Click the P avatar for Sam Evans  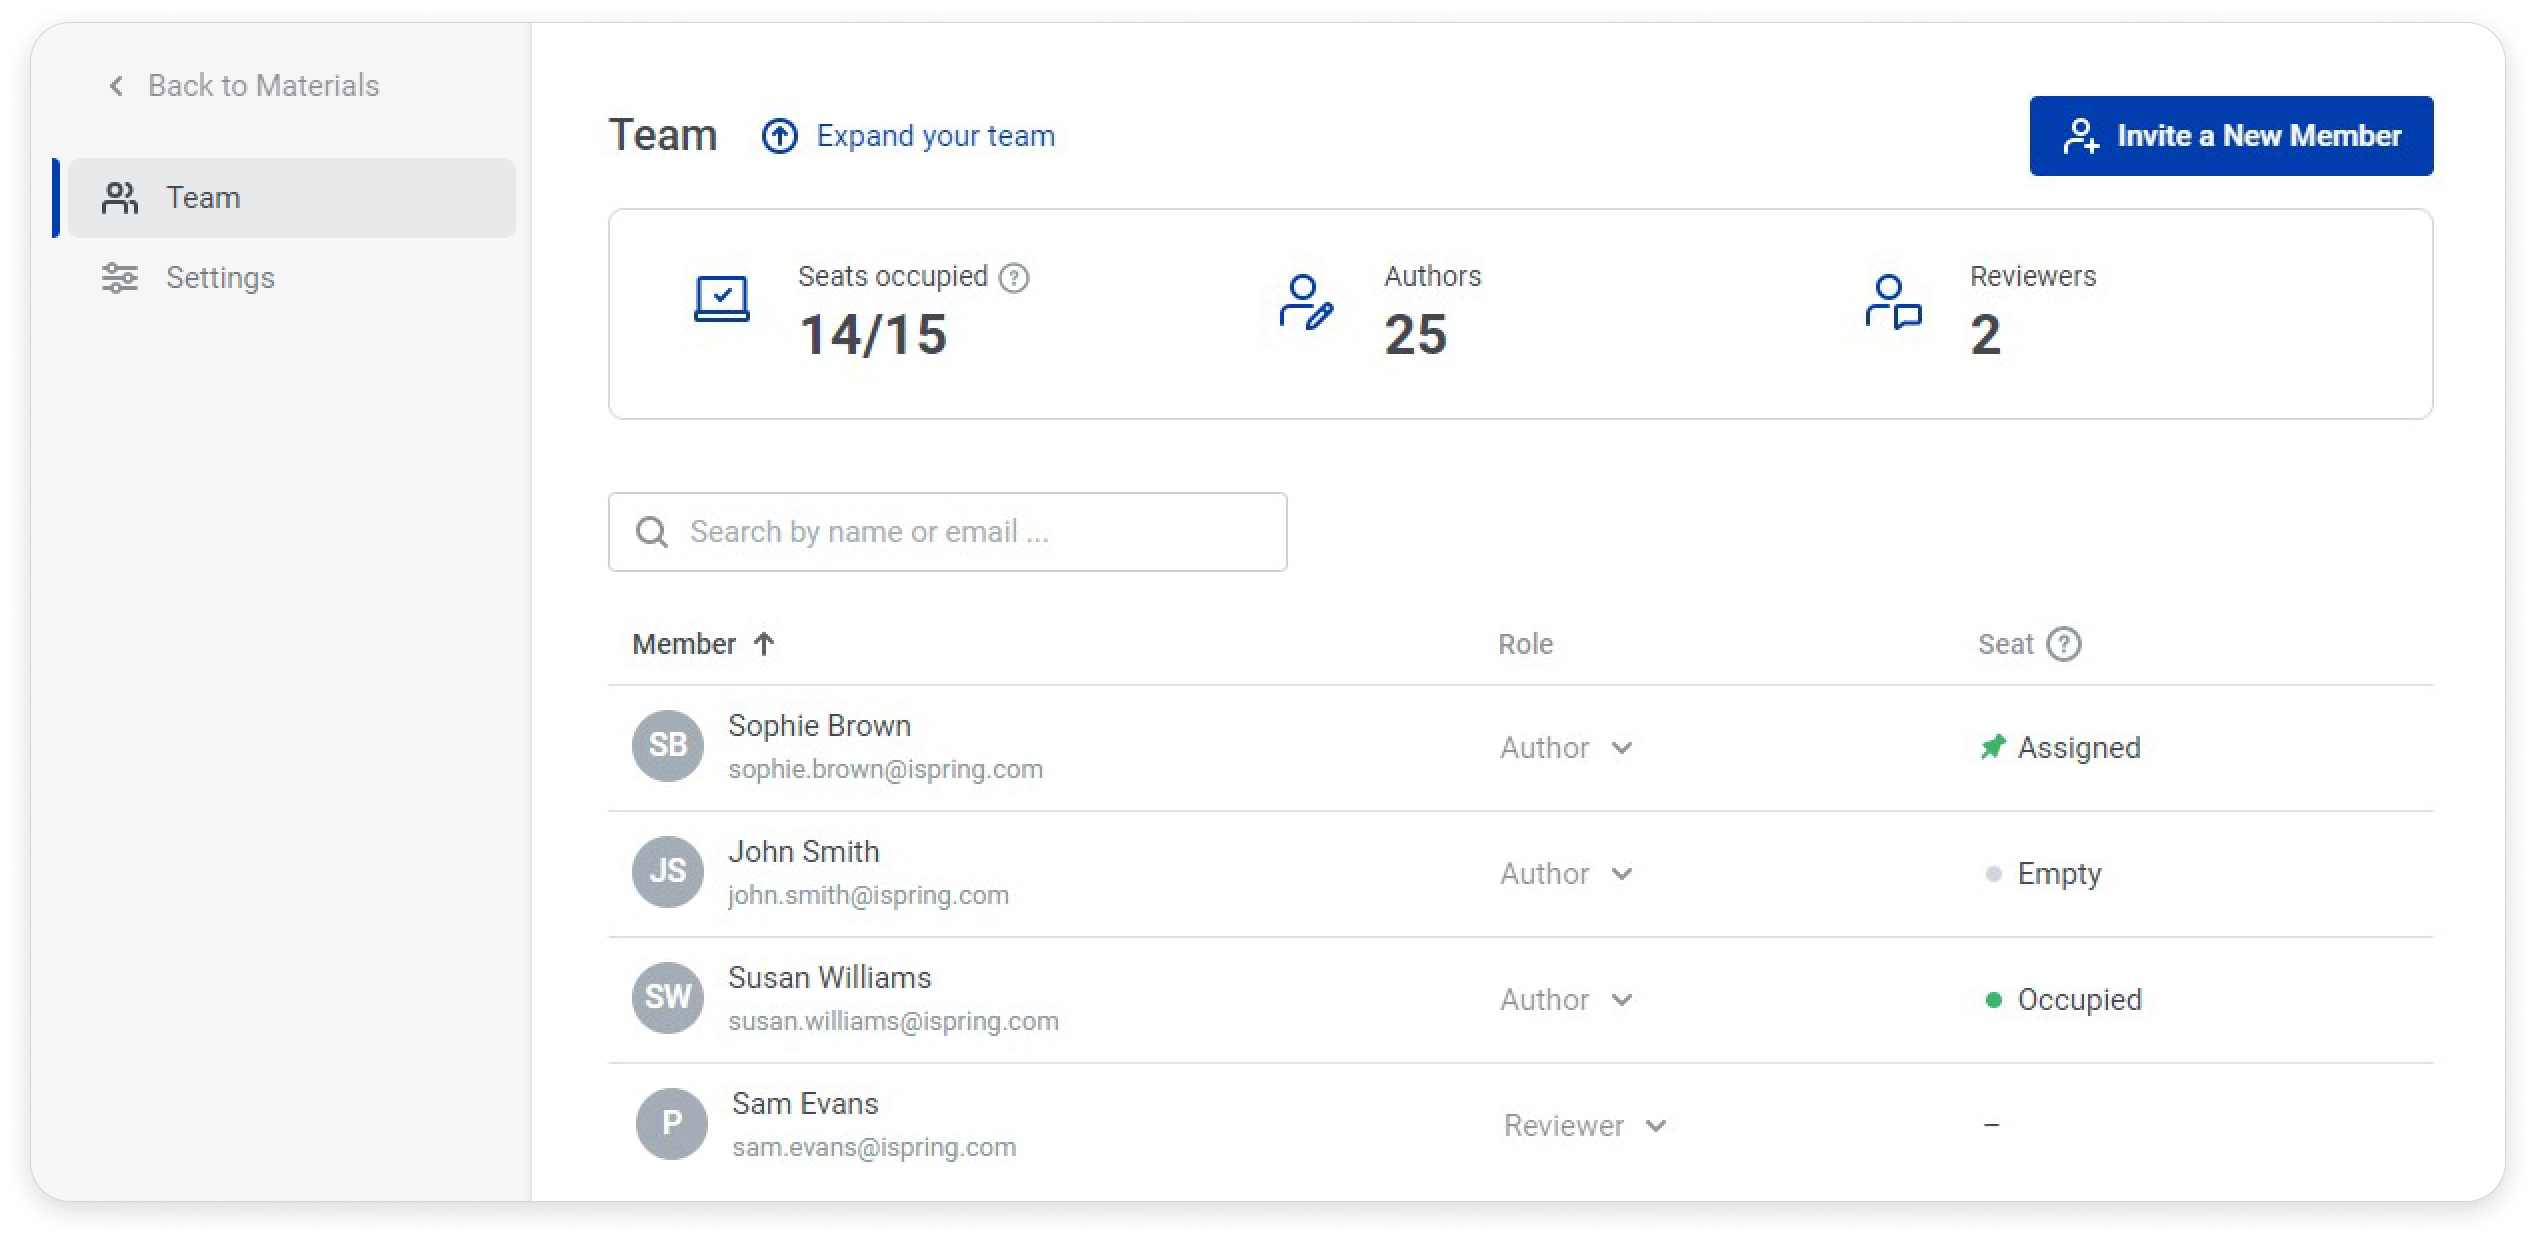tap(672, 1124)
